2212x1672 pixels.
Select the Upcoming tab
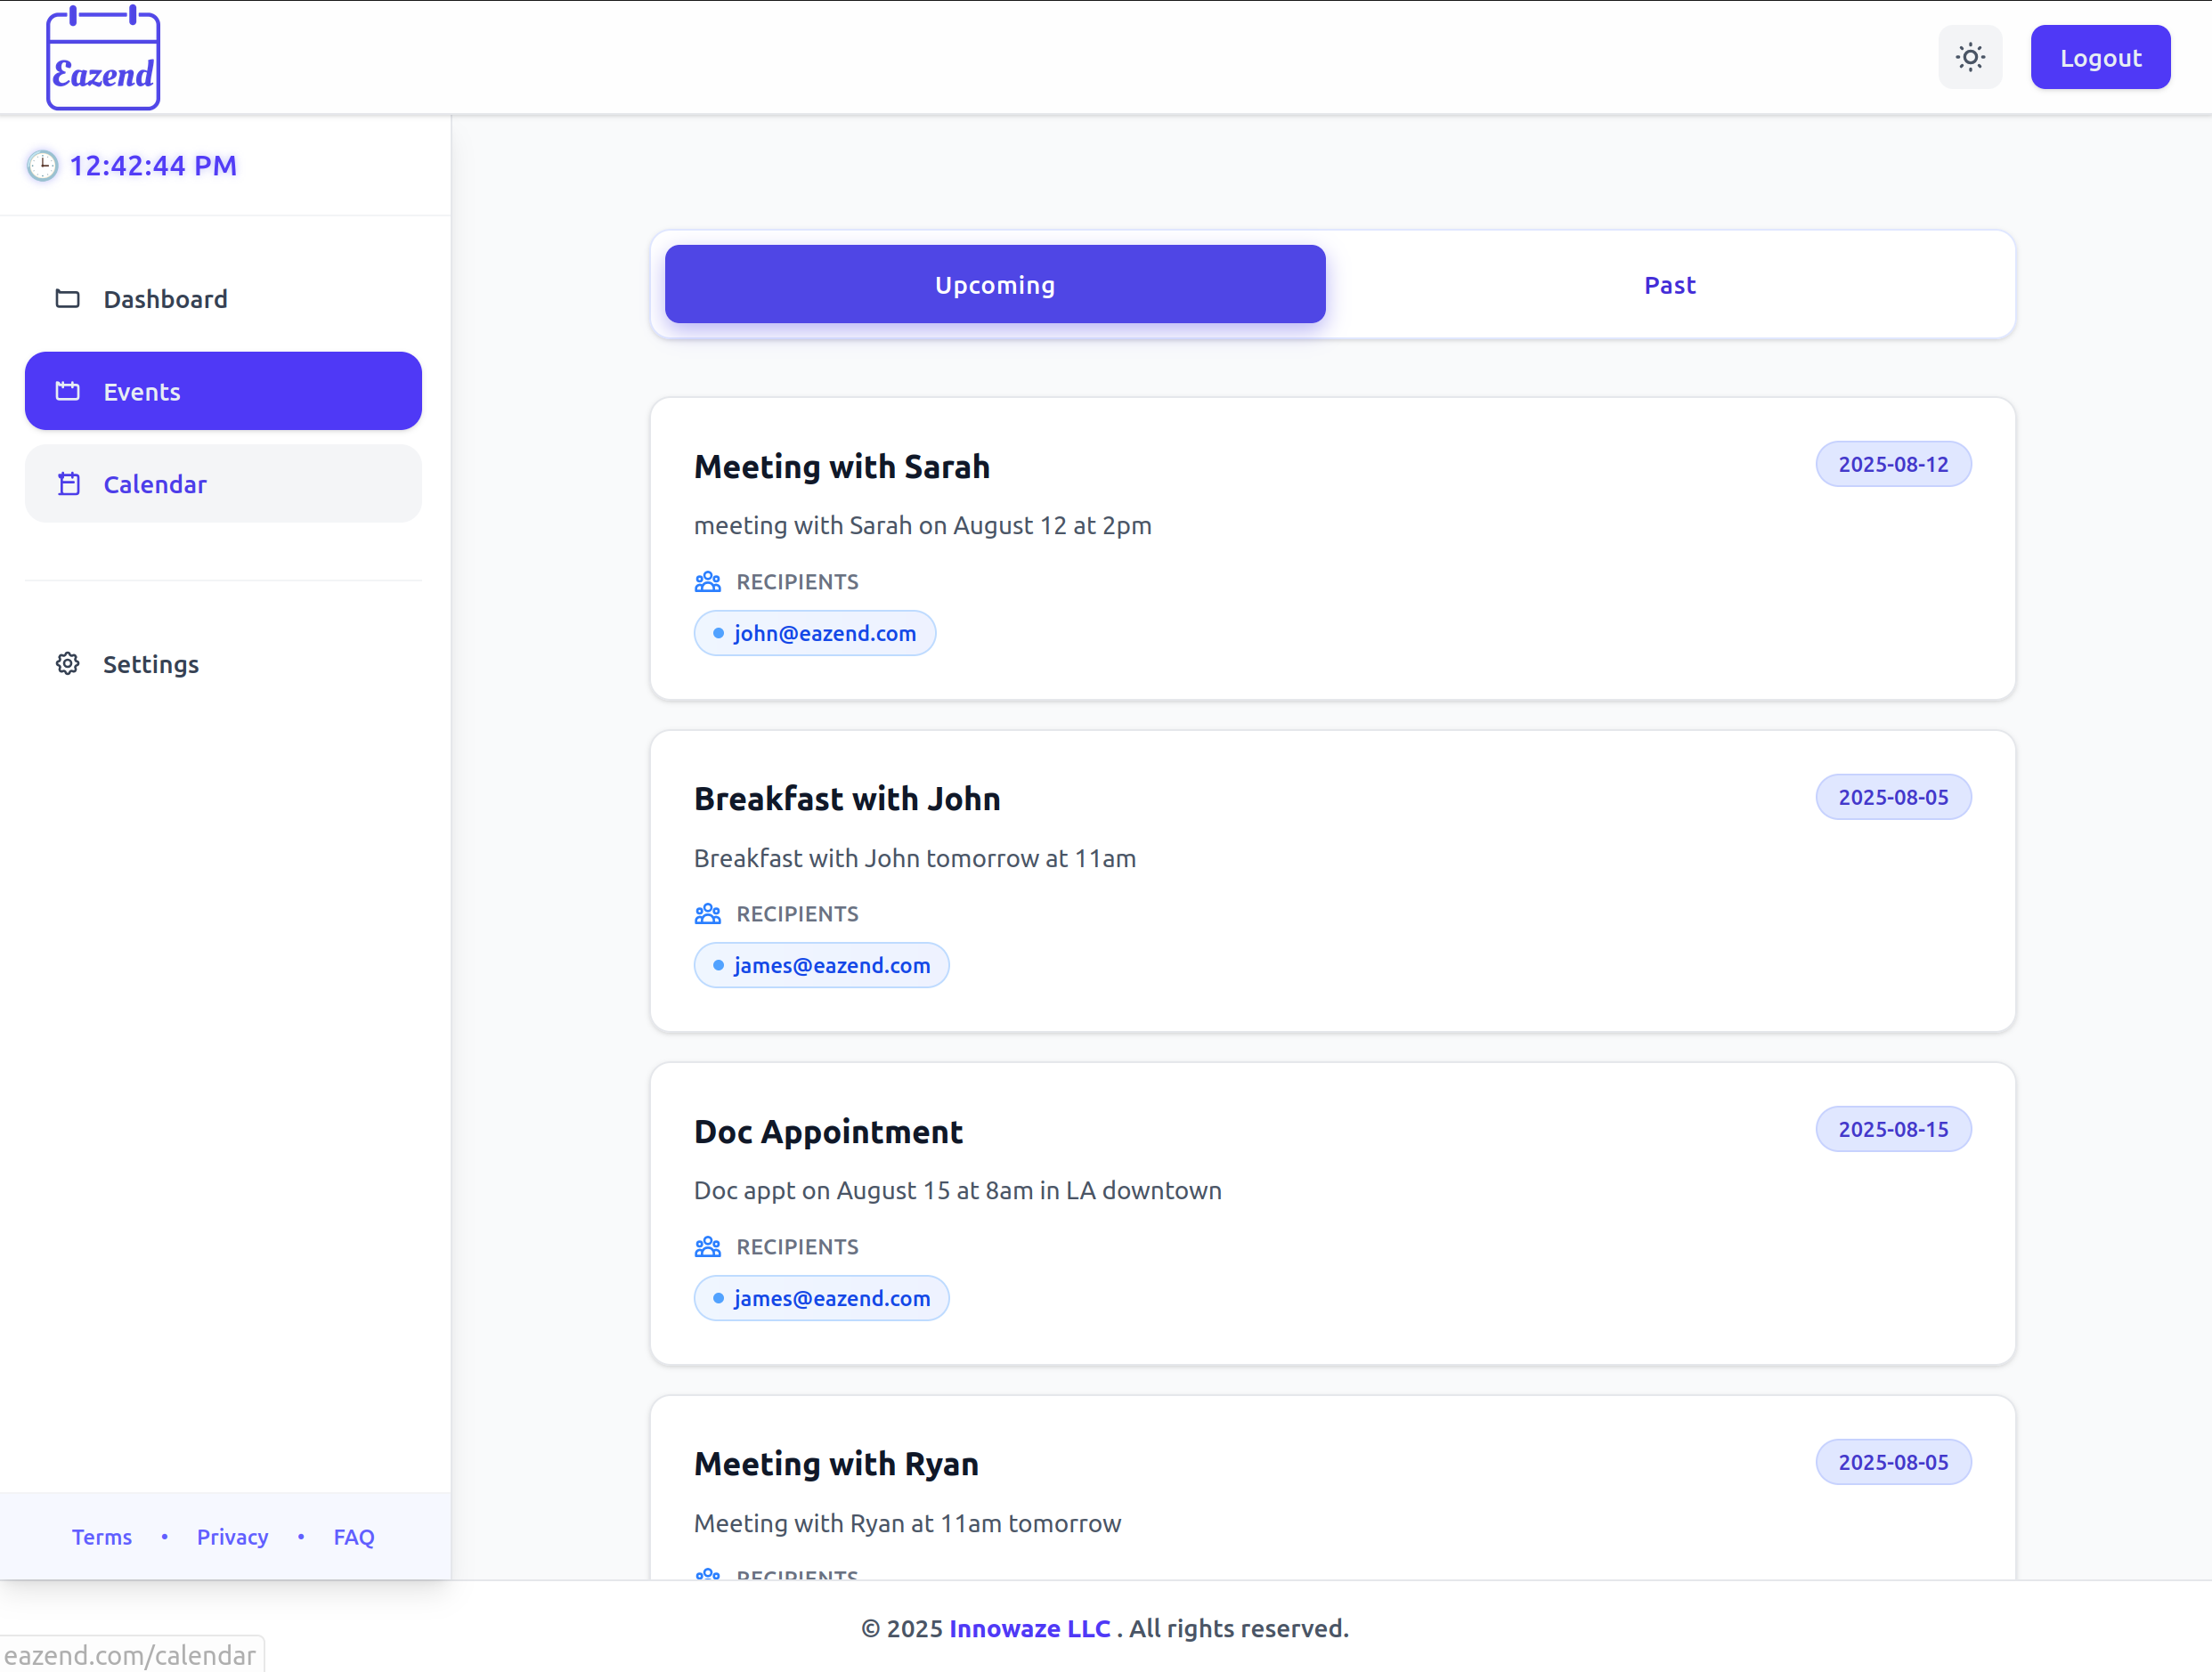coord(994,285)
